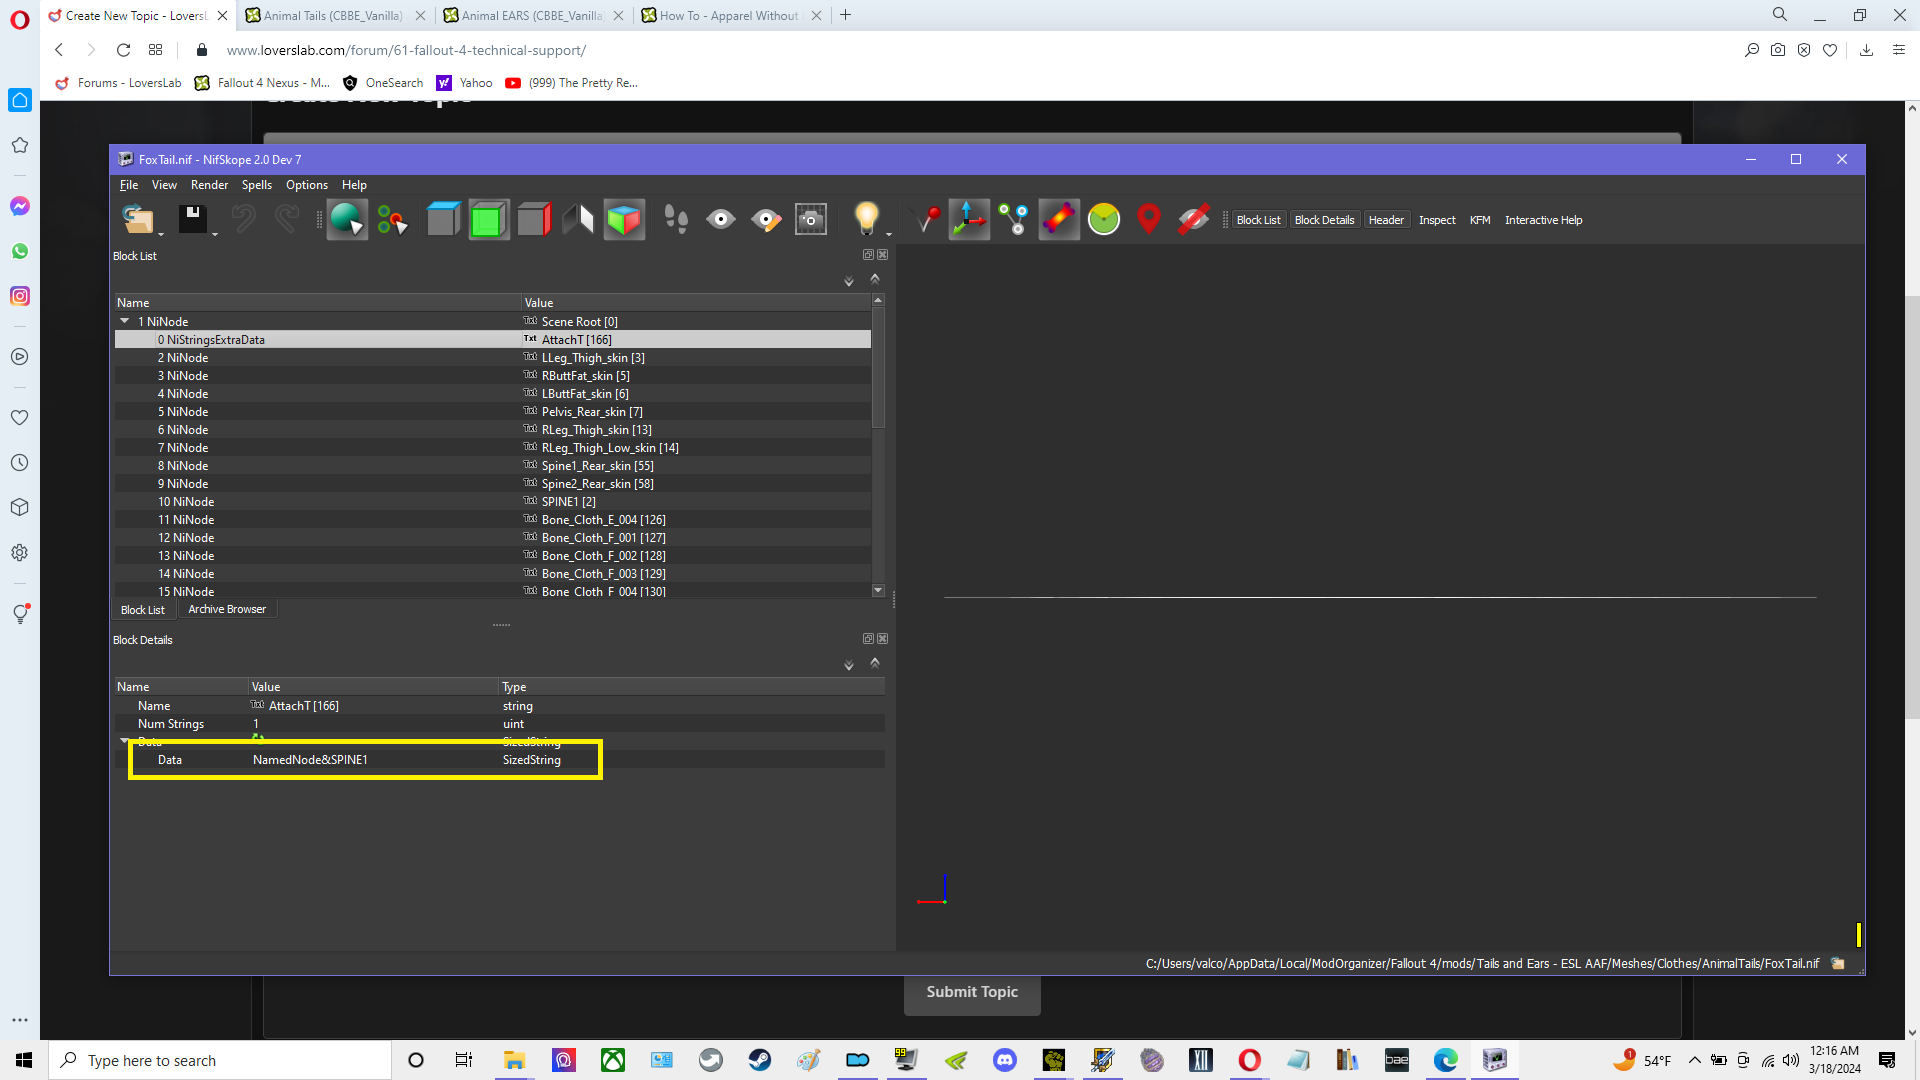This screenshot has height=1080, width=1920.
Task: Open Instagram in Opera sidebar
Action: coord(20,296)
